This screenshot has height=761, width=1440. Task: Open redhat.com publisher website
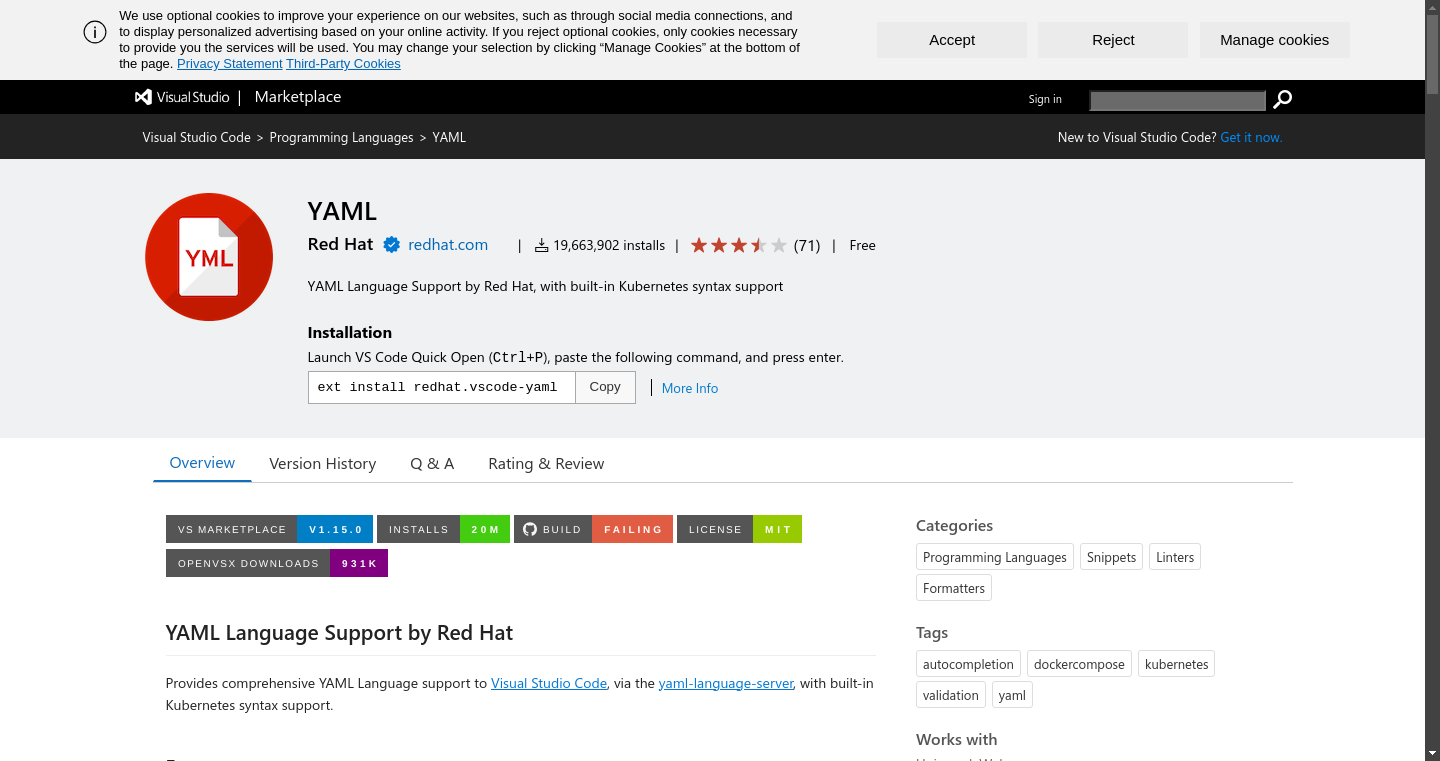448,245
